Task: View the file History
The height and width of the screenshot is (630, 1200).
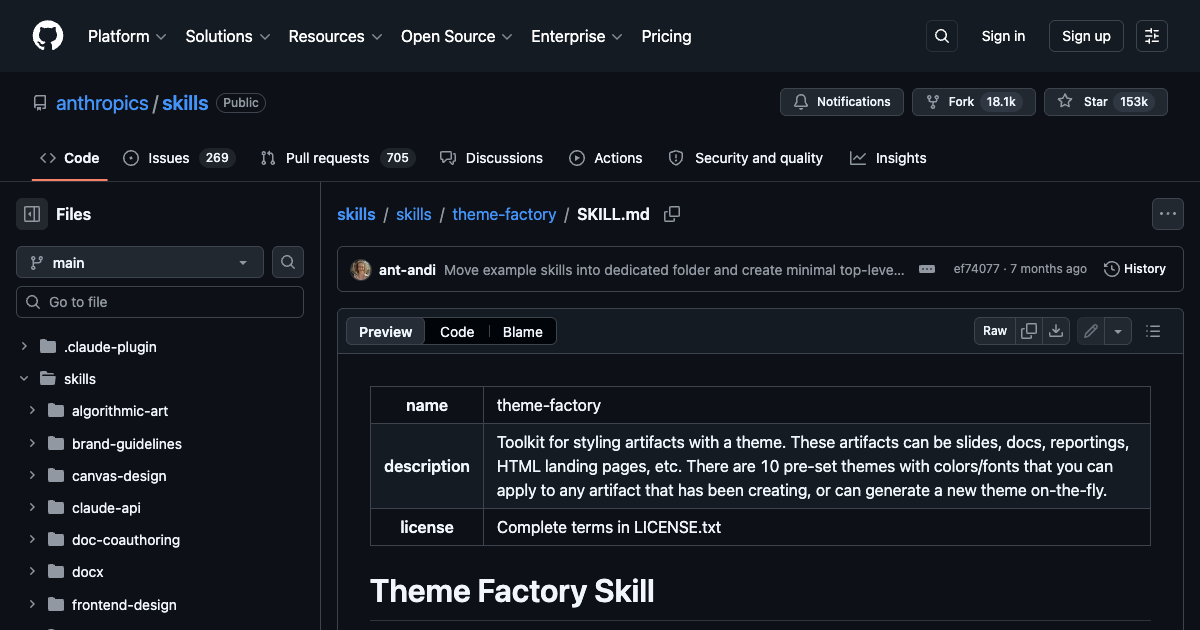Action: [x=1135, y=269]
